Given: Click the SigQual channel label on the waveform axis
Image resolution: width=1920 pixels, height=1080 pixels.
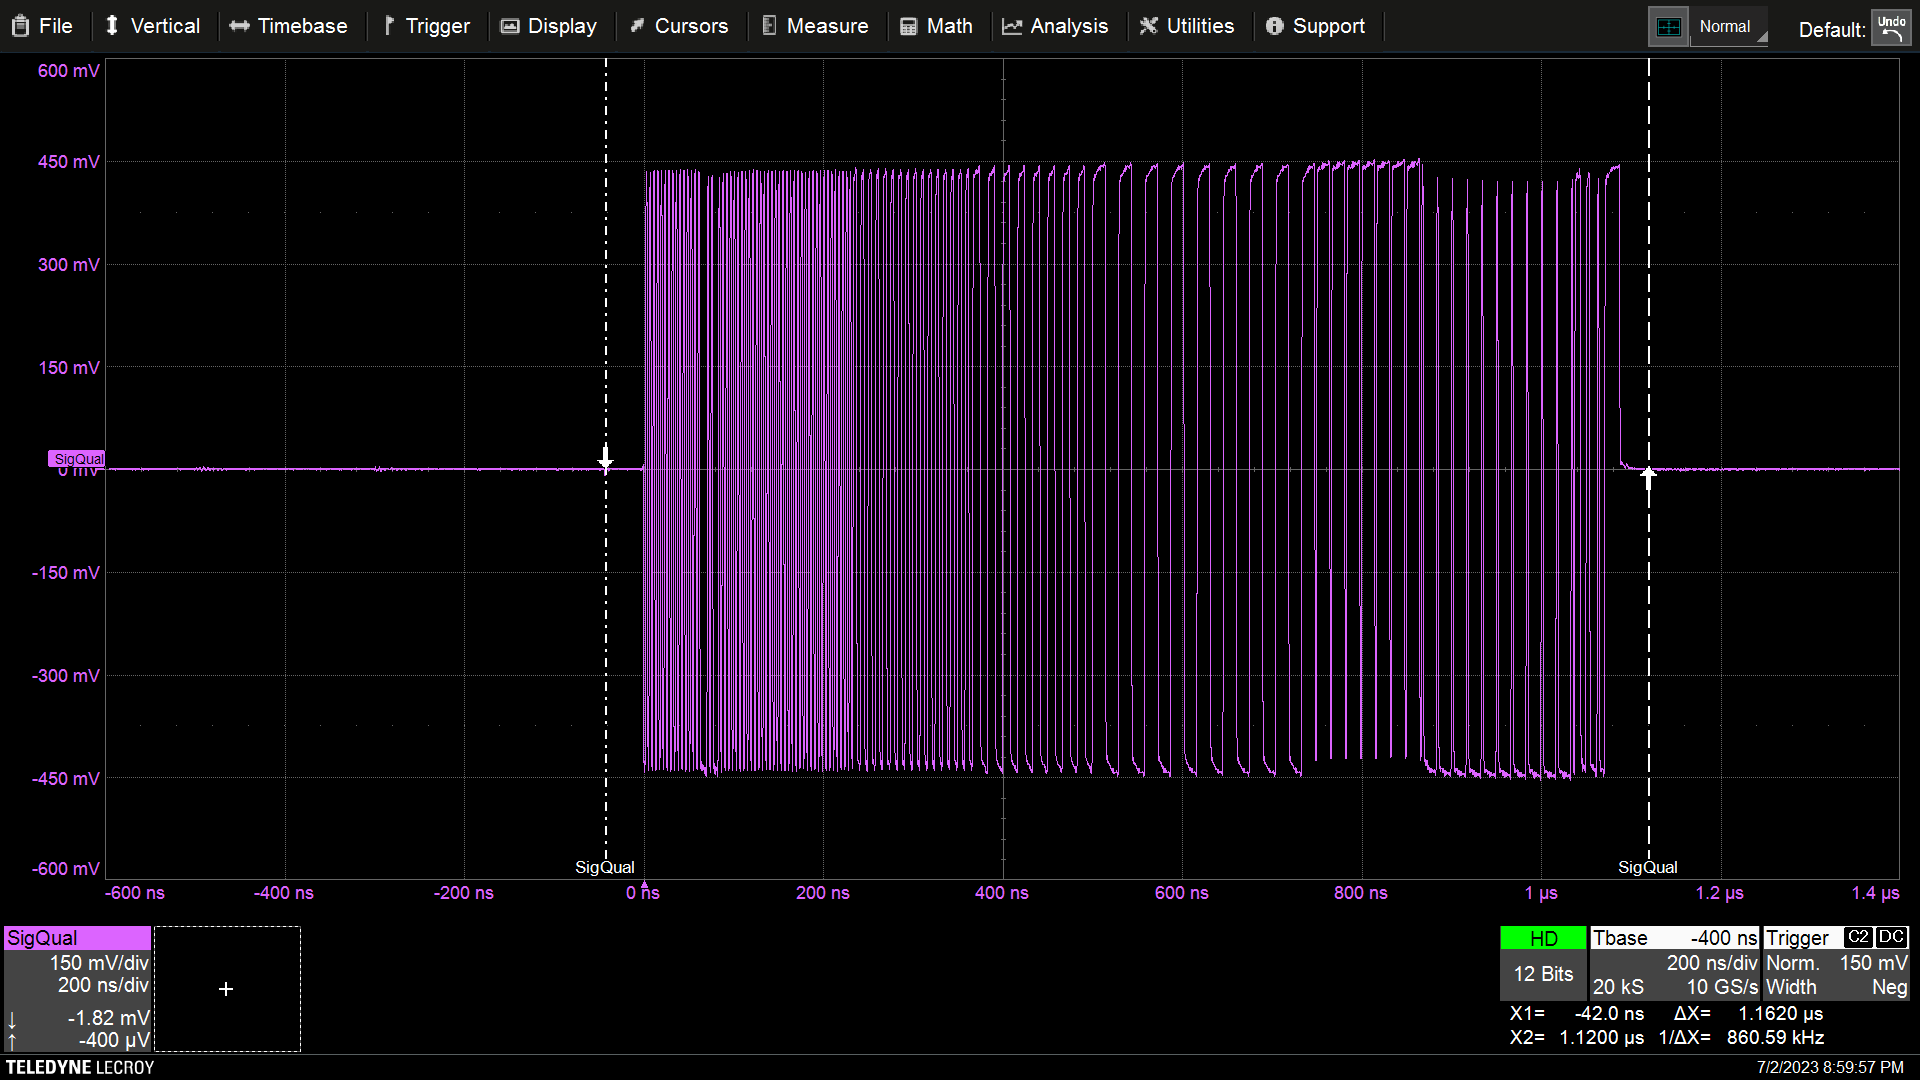Looking at the screenshot, I should point(77,459).
